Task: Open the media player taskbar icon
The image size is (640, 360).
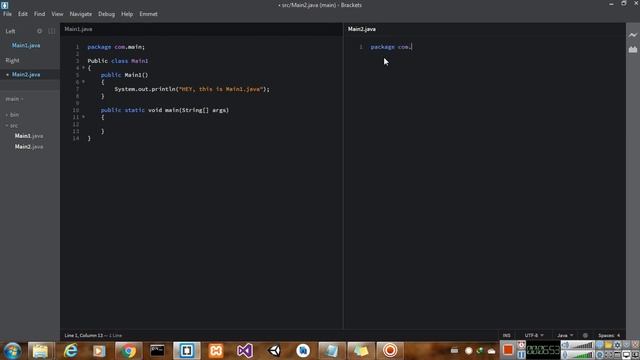Action: tap(99, 351)
